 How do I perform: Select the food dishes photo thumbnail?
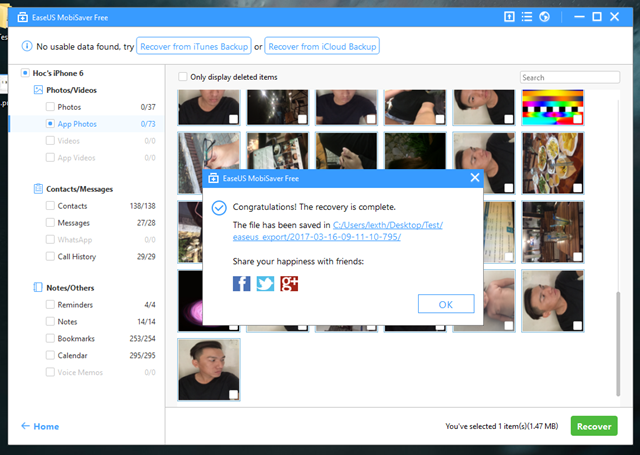[553, 163]
